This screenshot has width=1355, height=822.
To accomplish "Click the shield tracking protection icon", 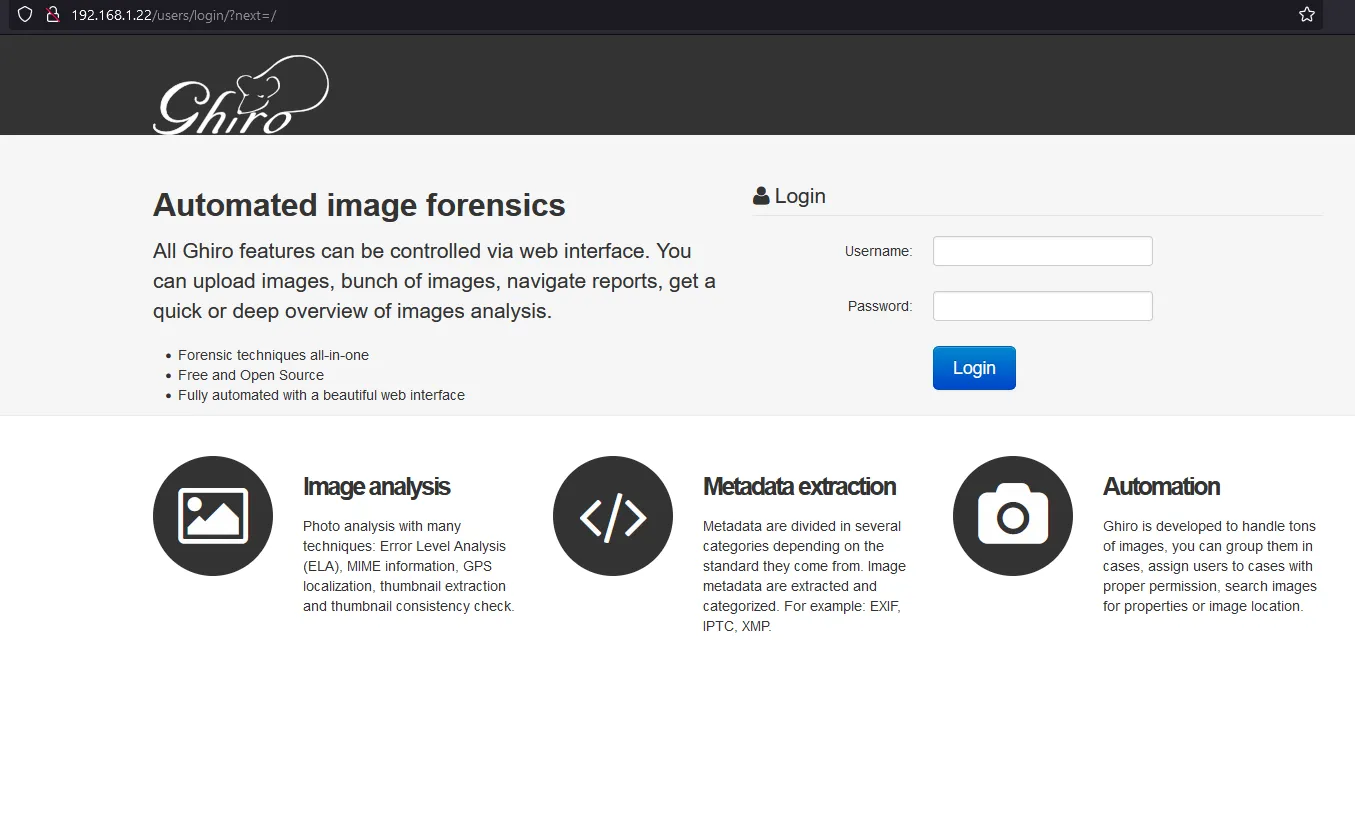I will click(x=26, y=15).
